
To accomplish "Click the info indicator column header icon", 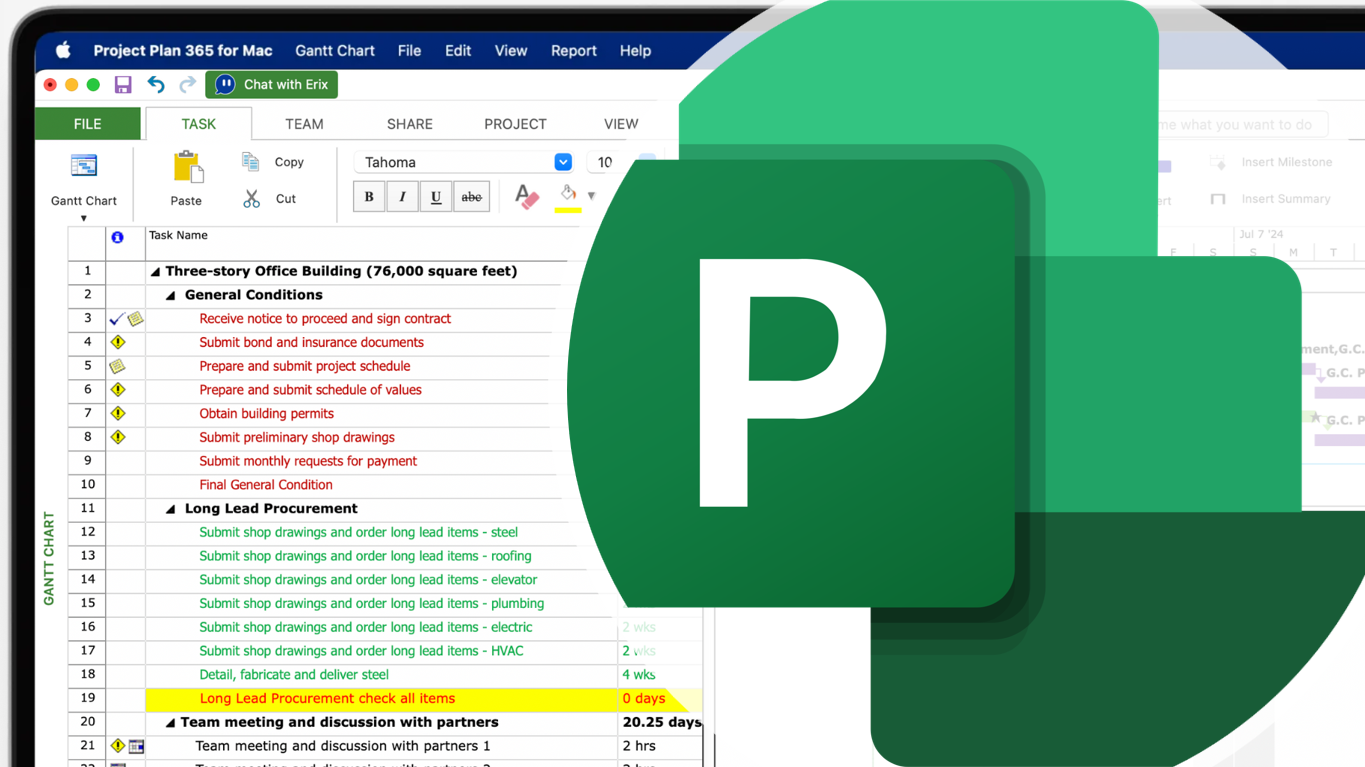I will pos(117,238).
